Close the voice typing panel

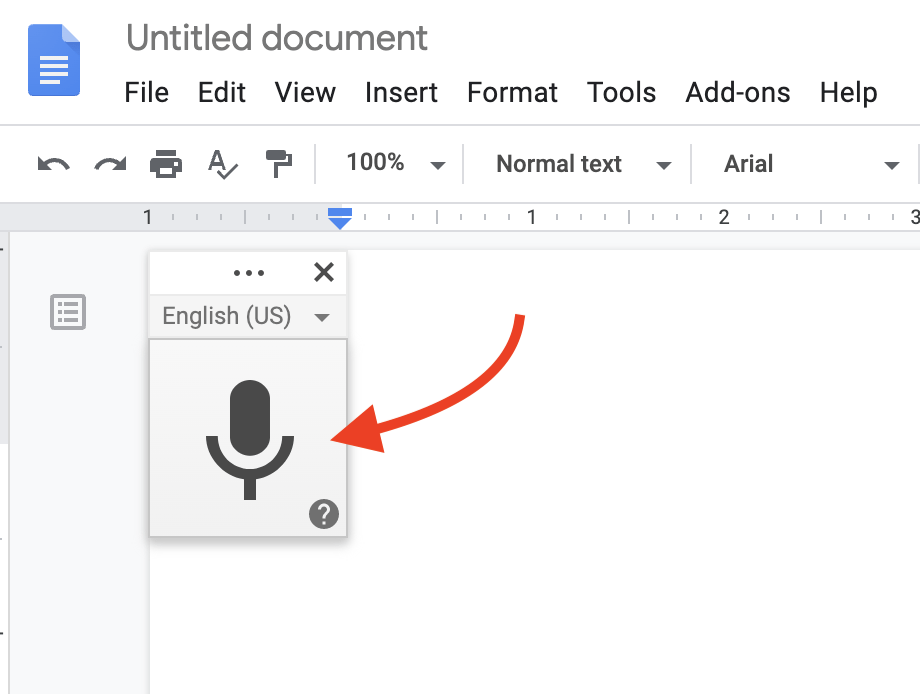pos(323,272)
